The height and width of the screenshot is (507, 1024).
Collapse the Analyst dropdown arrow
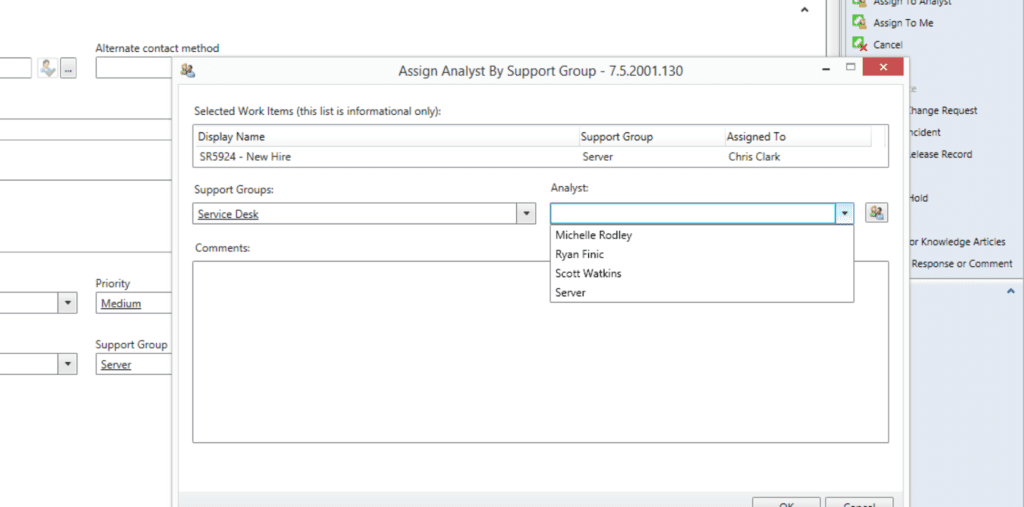click(x=844, y=214)
